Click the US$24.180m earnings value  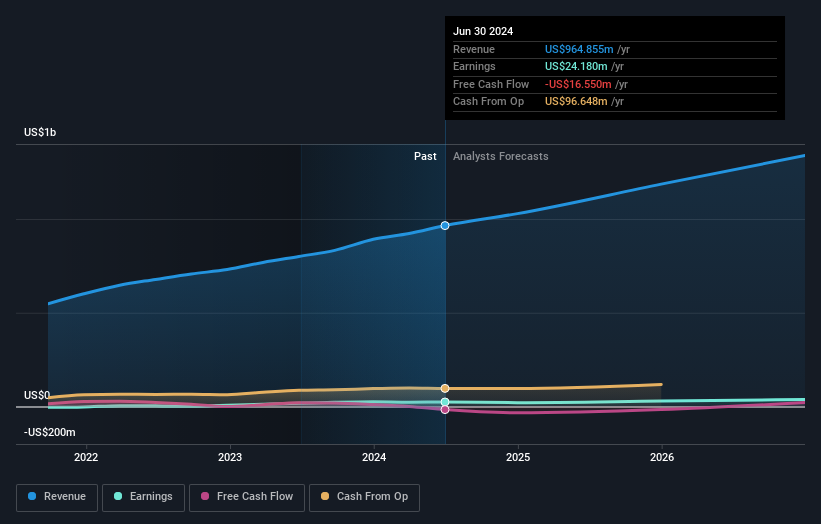click(576, 66)
